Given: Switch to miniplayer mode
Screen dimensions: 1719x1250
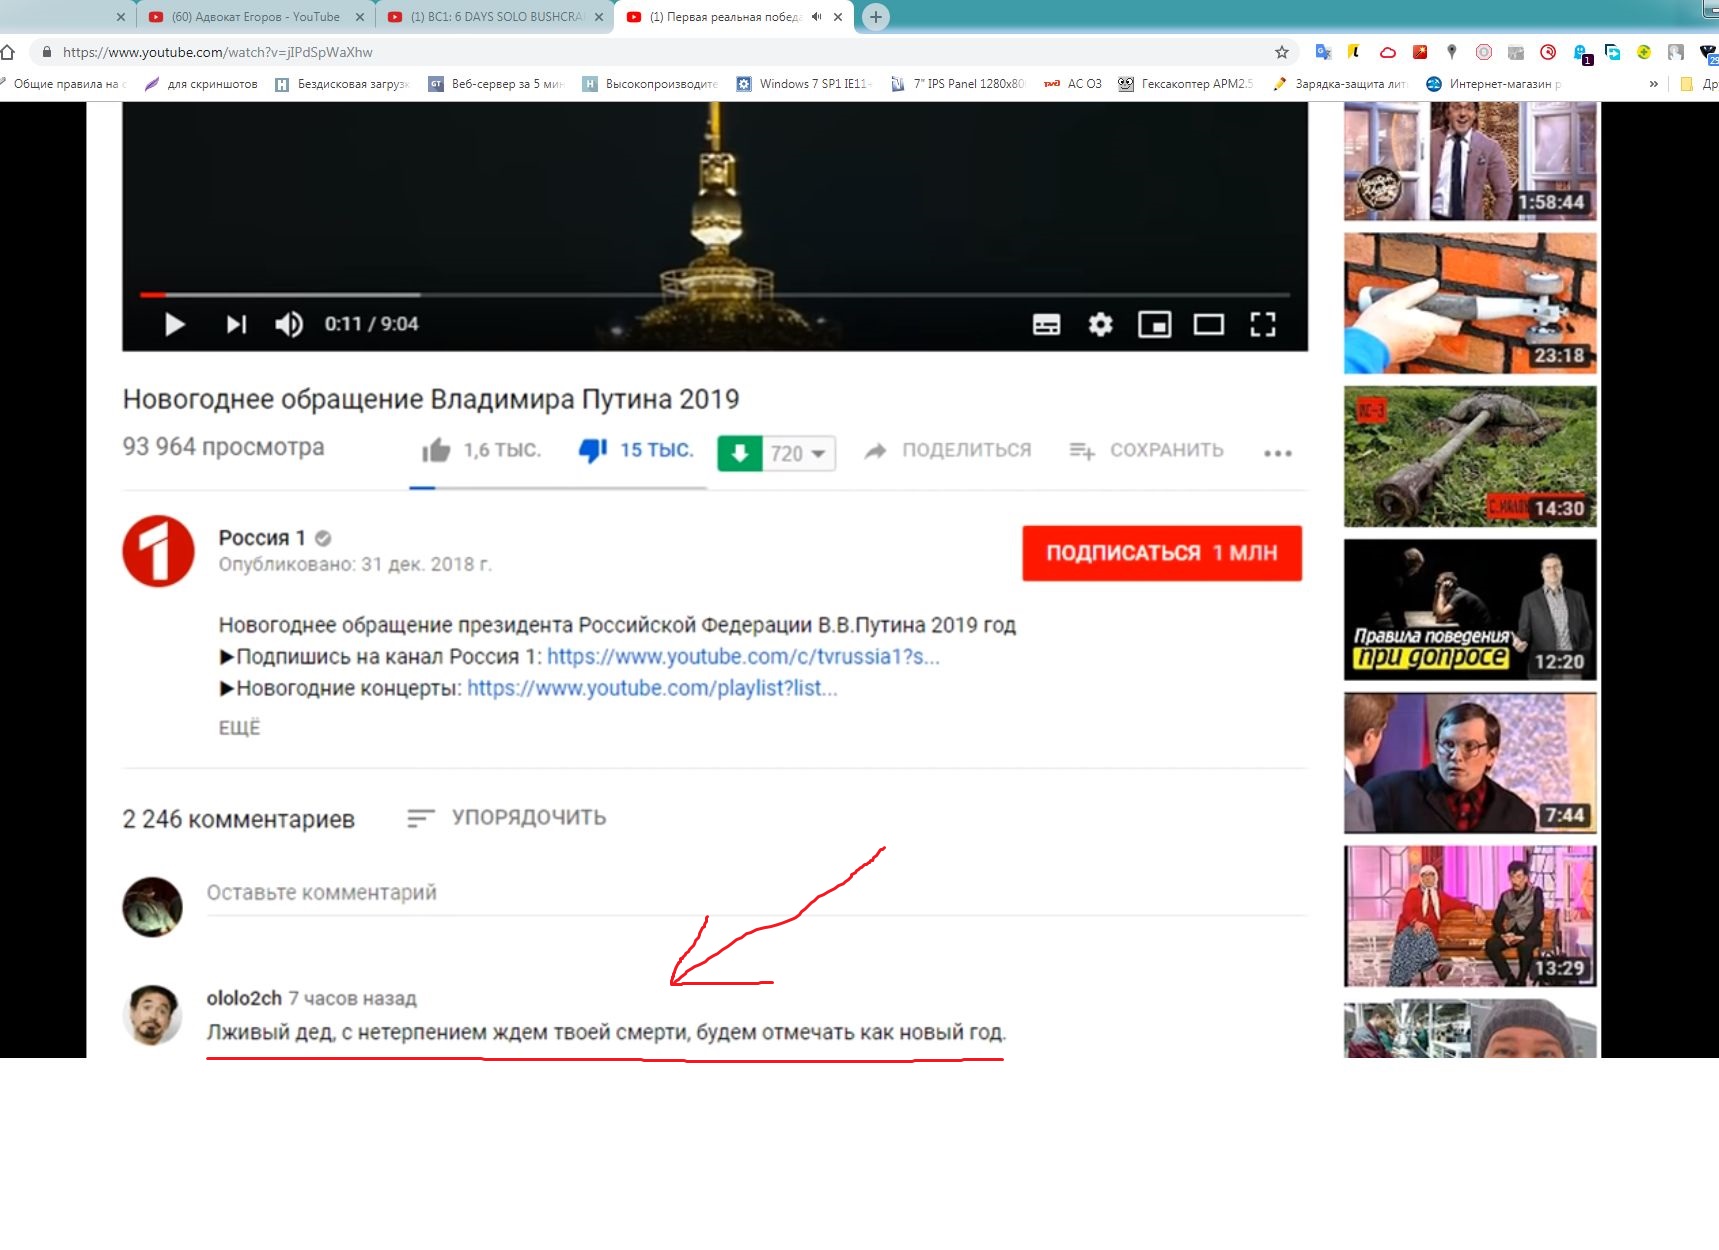Looking at the screenshot, I should click(x=1154, y=324).
